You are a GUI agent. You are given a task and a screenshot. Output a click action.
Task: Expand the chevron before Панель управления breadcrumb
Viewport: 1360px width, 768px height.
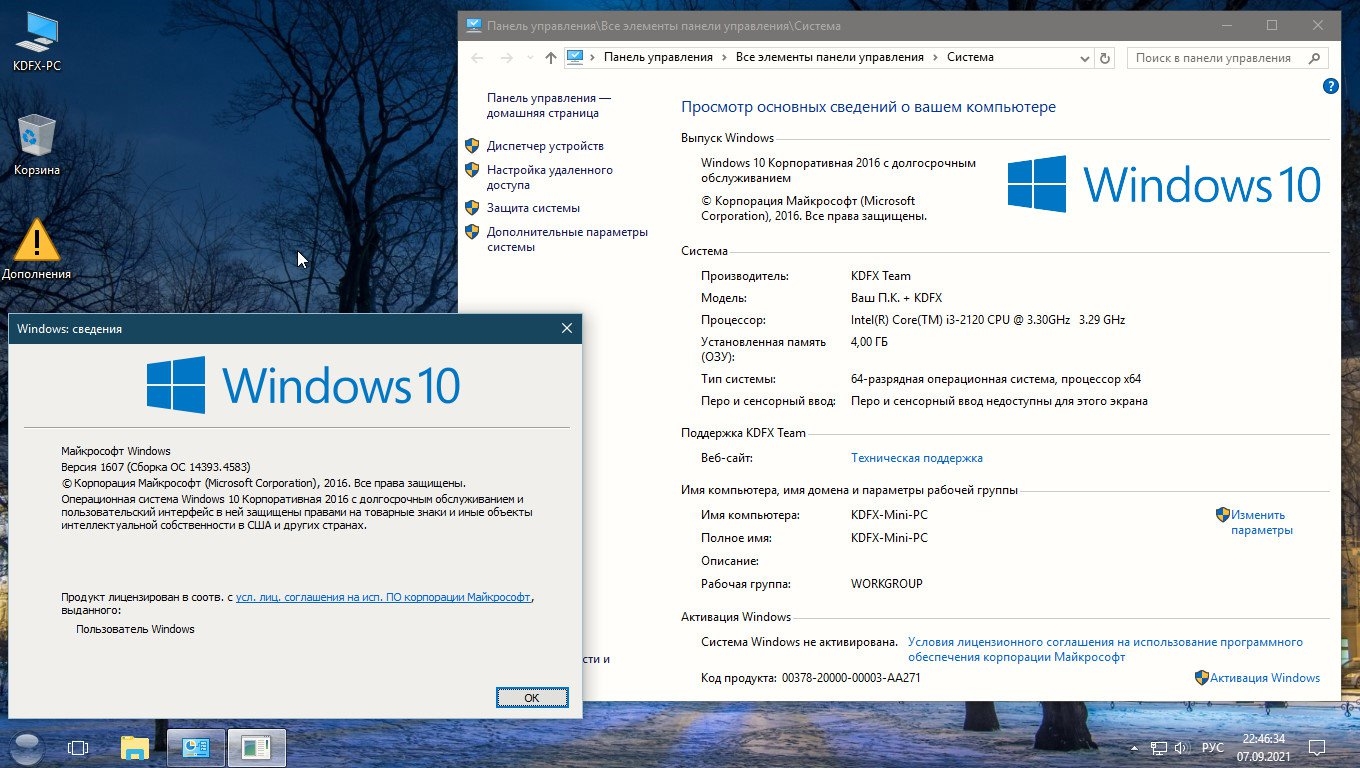point(593,58)
